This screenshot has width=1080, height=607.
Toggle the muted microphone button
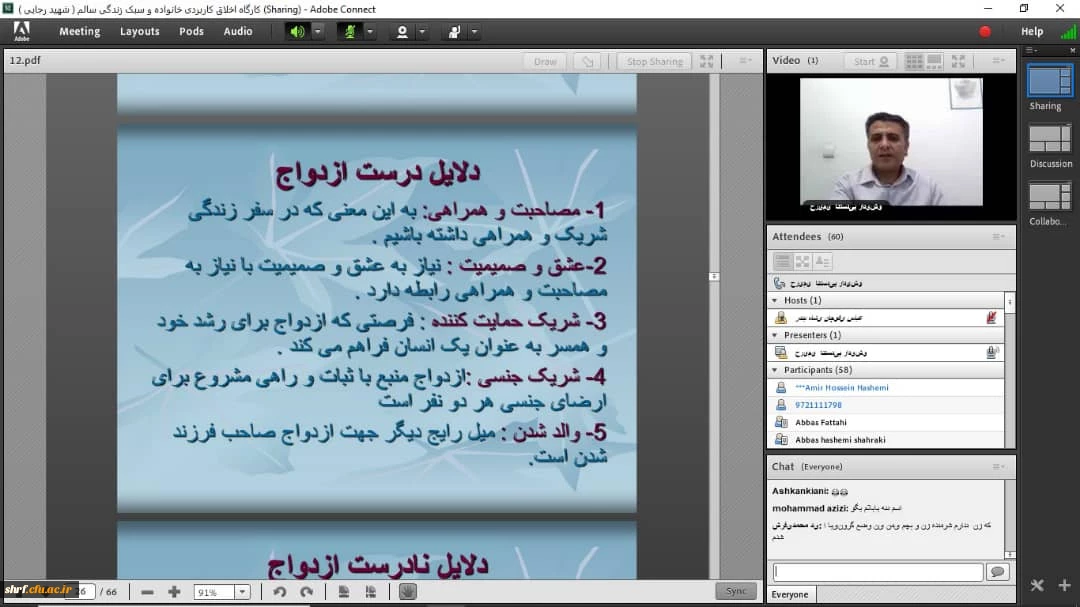[349, 31]
